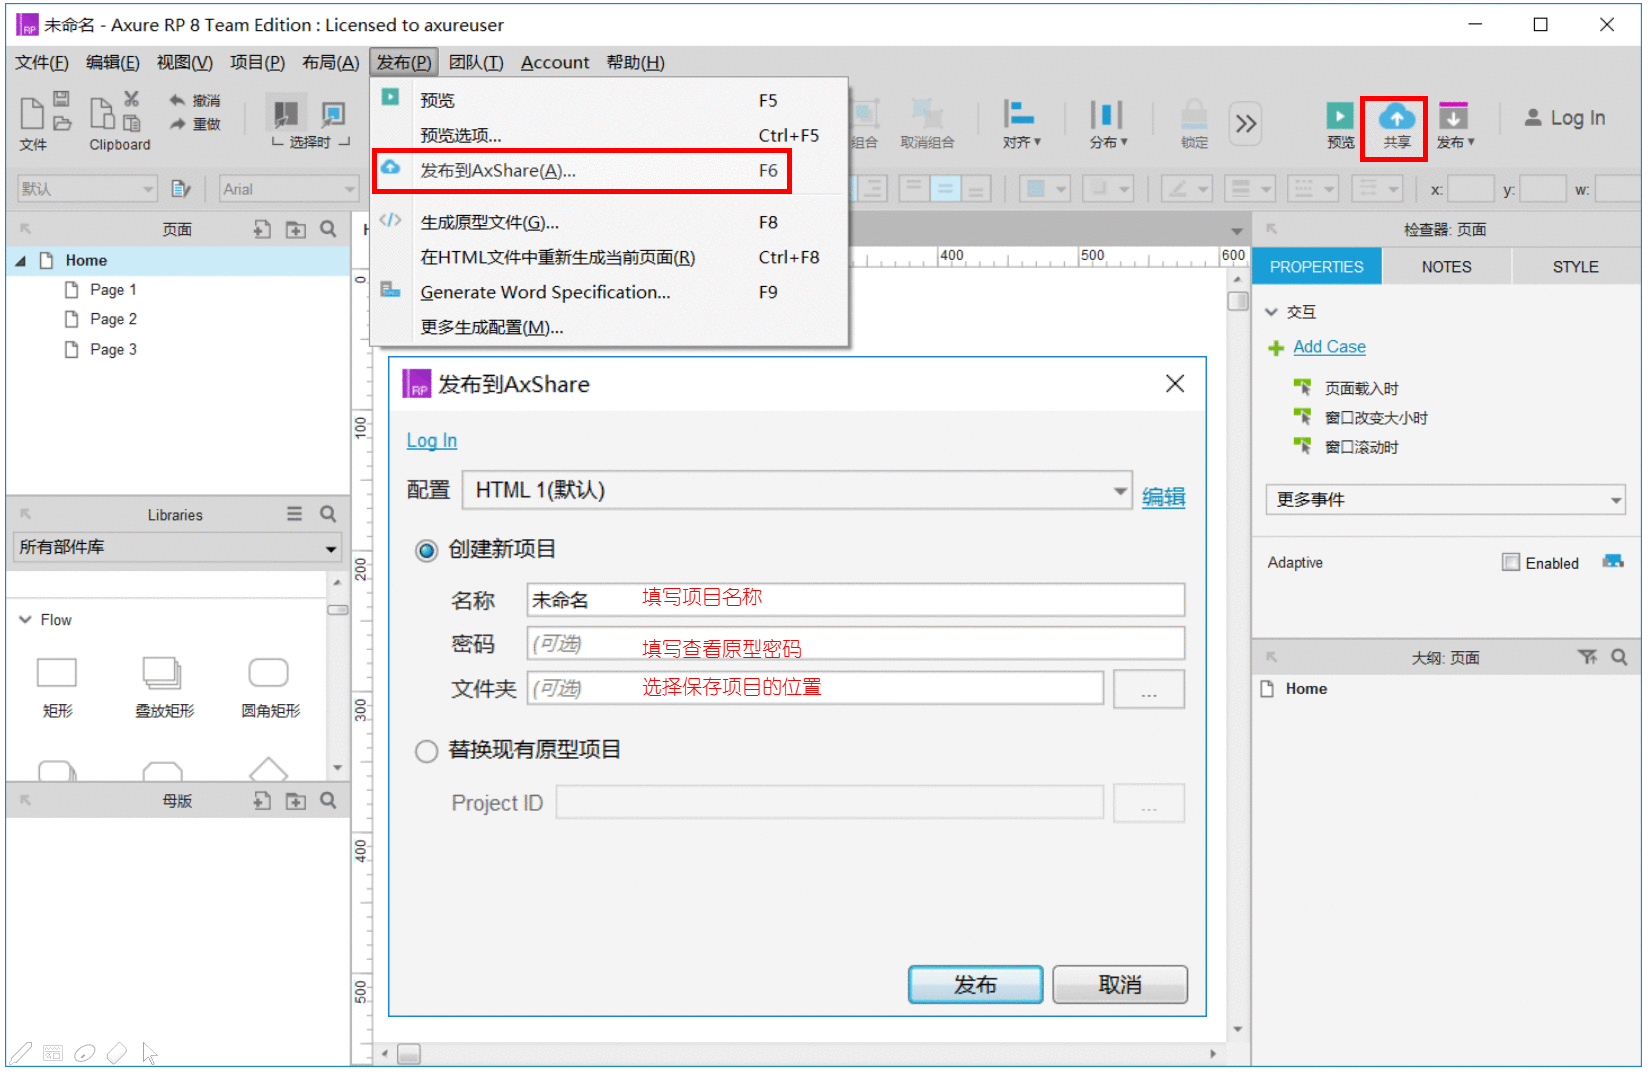The height and width of the screenshot is (1074, 1651).
Task: Select the Replace Existing Project radio button
Action: click(x=426, y=751)
